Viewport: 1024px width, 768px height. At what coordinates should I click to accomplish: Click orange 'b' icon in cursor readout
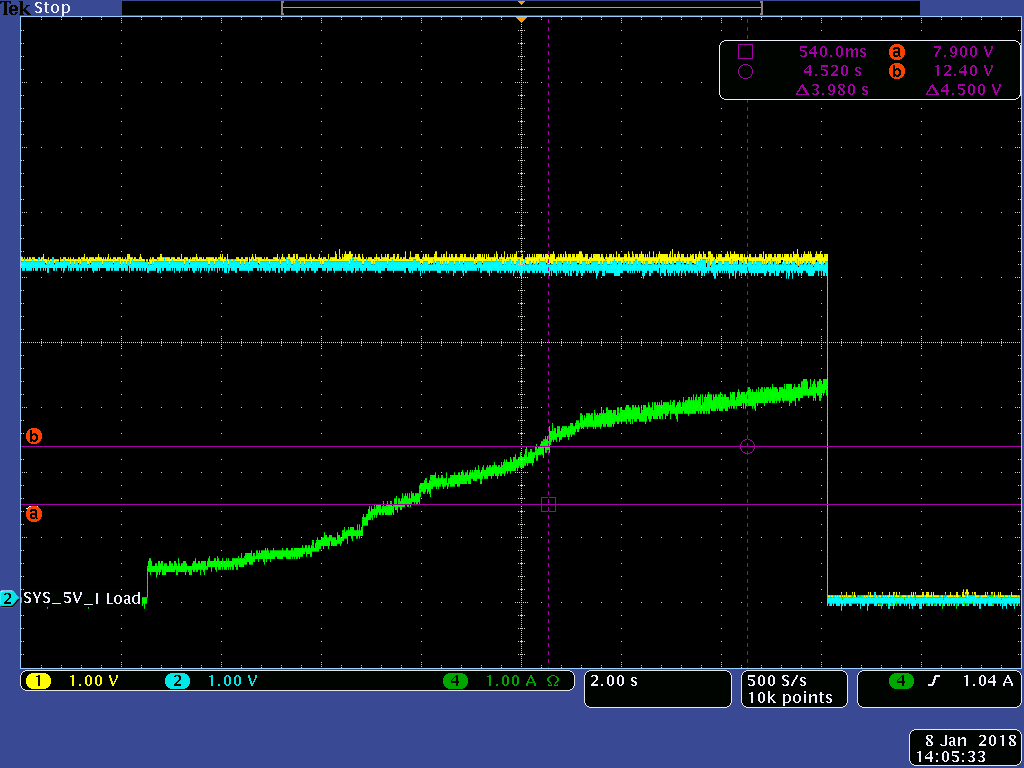click(897, 71)
